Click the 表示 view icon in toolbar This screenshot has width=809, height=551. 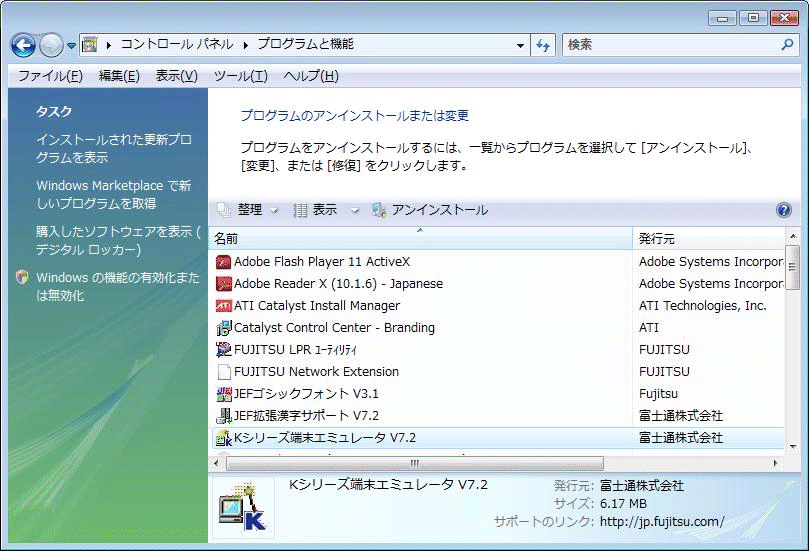[x=300, y=210]
